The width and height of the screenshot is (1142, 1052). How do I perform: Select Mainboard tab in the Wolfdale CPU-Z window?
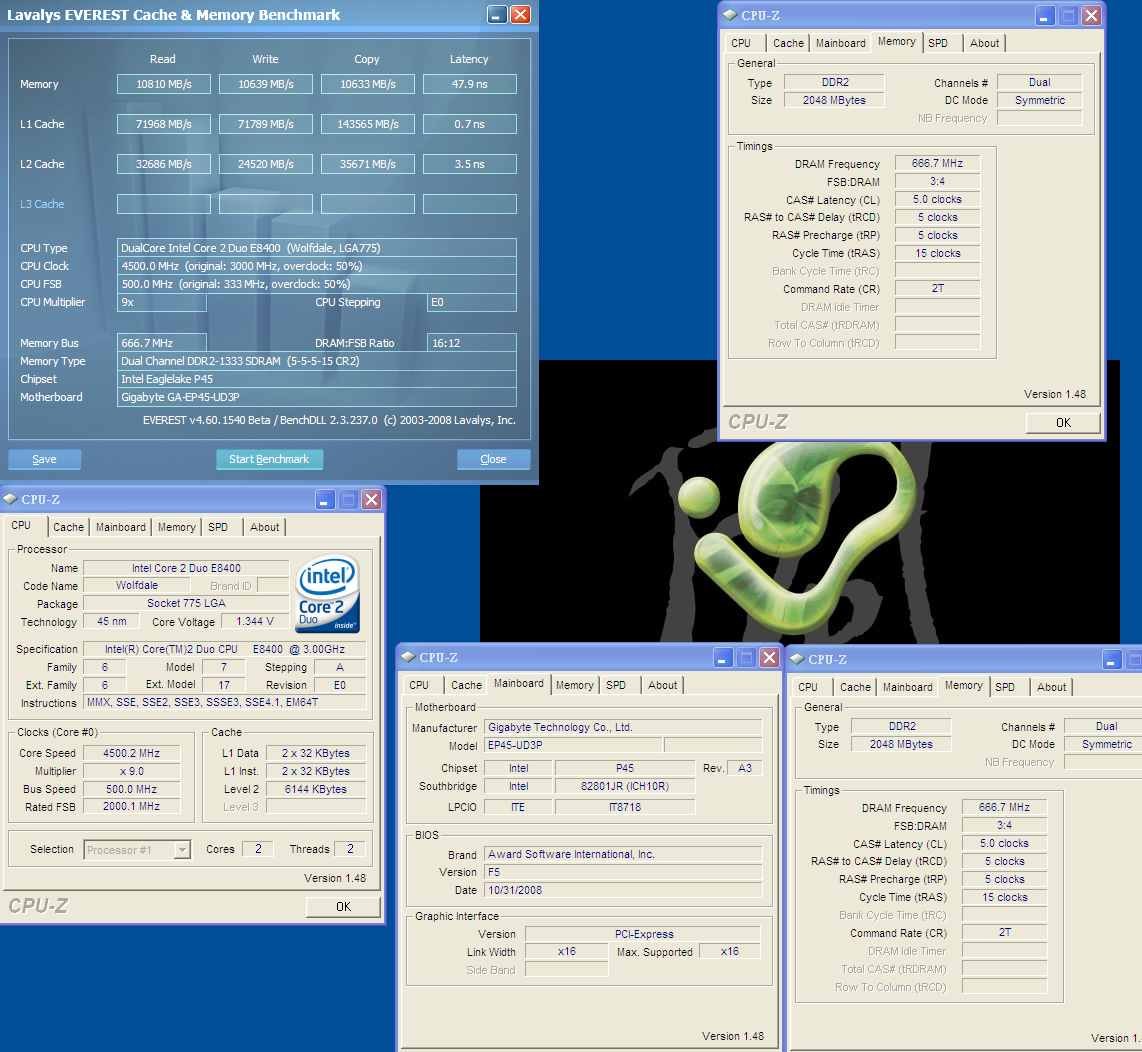[121, 527]
